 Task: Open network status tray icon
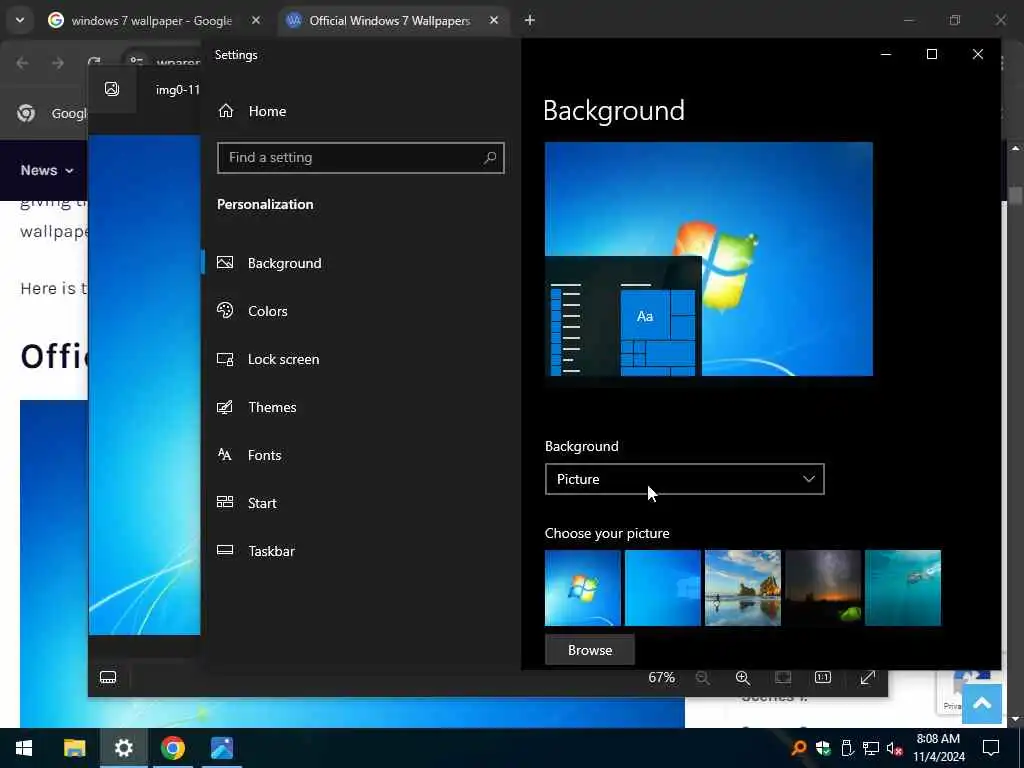pyautogui.click(x=871, y=748)
